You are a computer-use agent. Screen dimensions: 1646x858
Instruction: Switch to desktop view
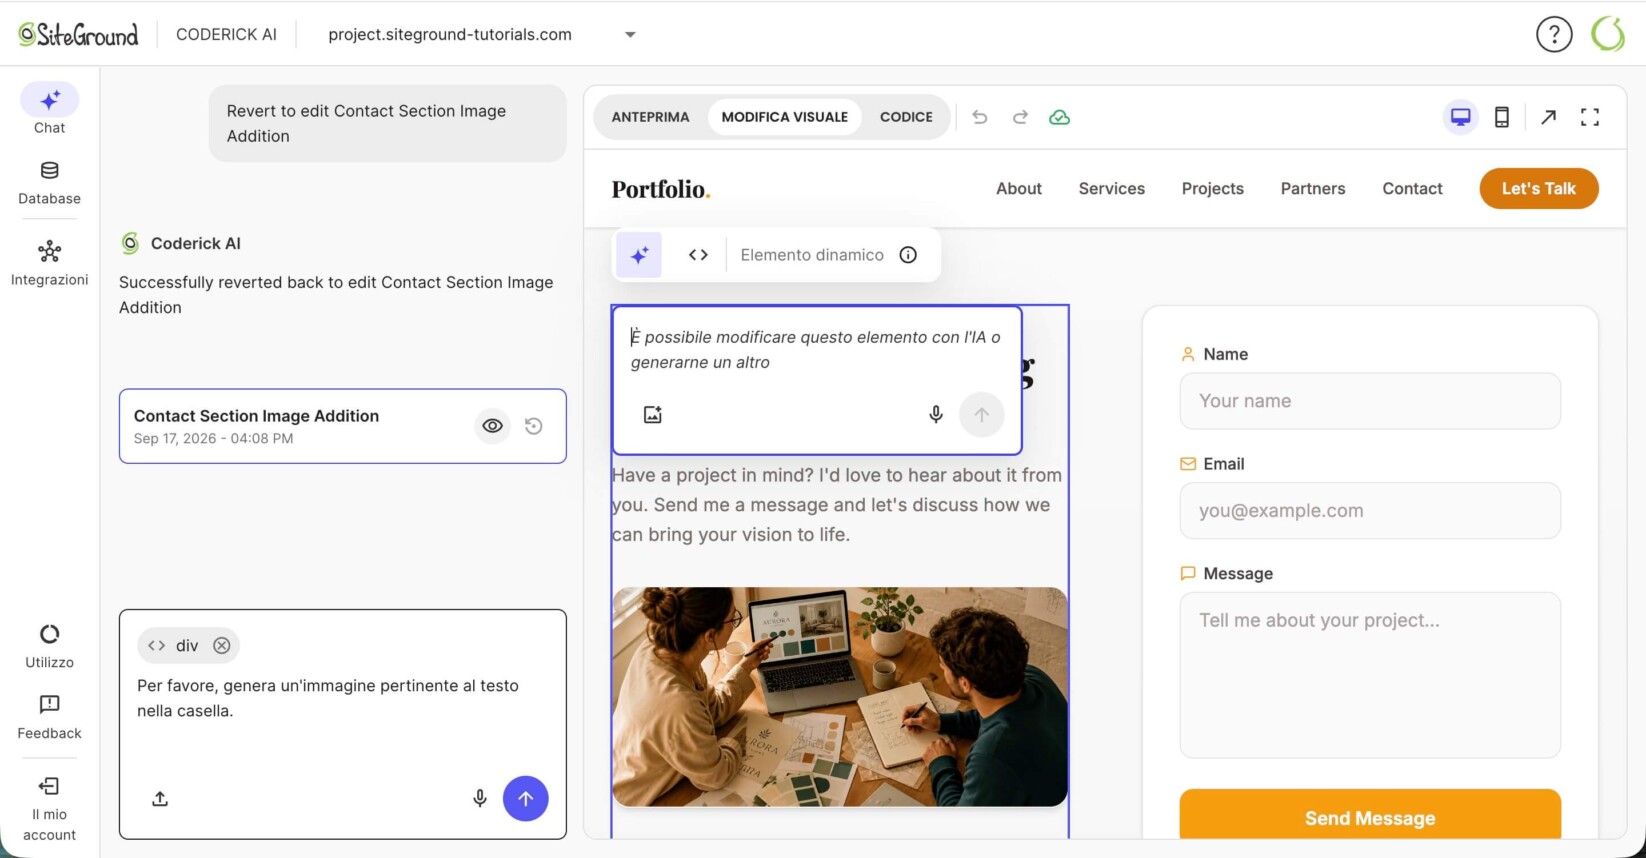click(x=1461, y=117)
